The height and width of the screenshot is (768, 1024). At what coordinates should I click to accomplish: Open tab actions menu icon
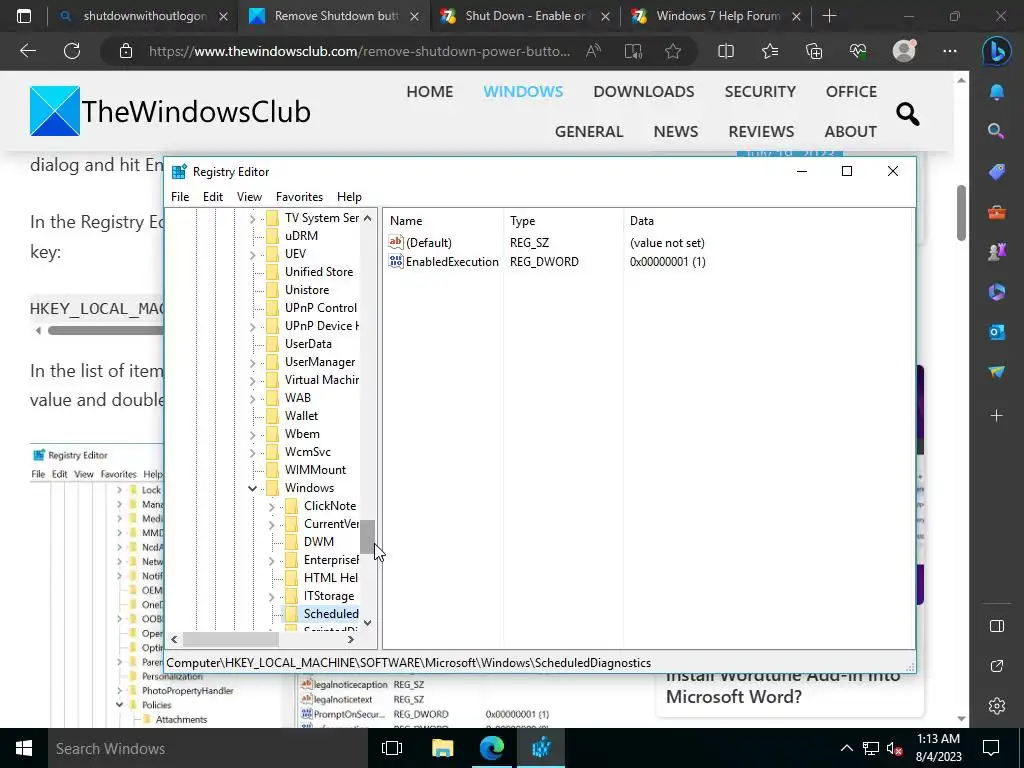[x=24, y=16]
